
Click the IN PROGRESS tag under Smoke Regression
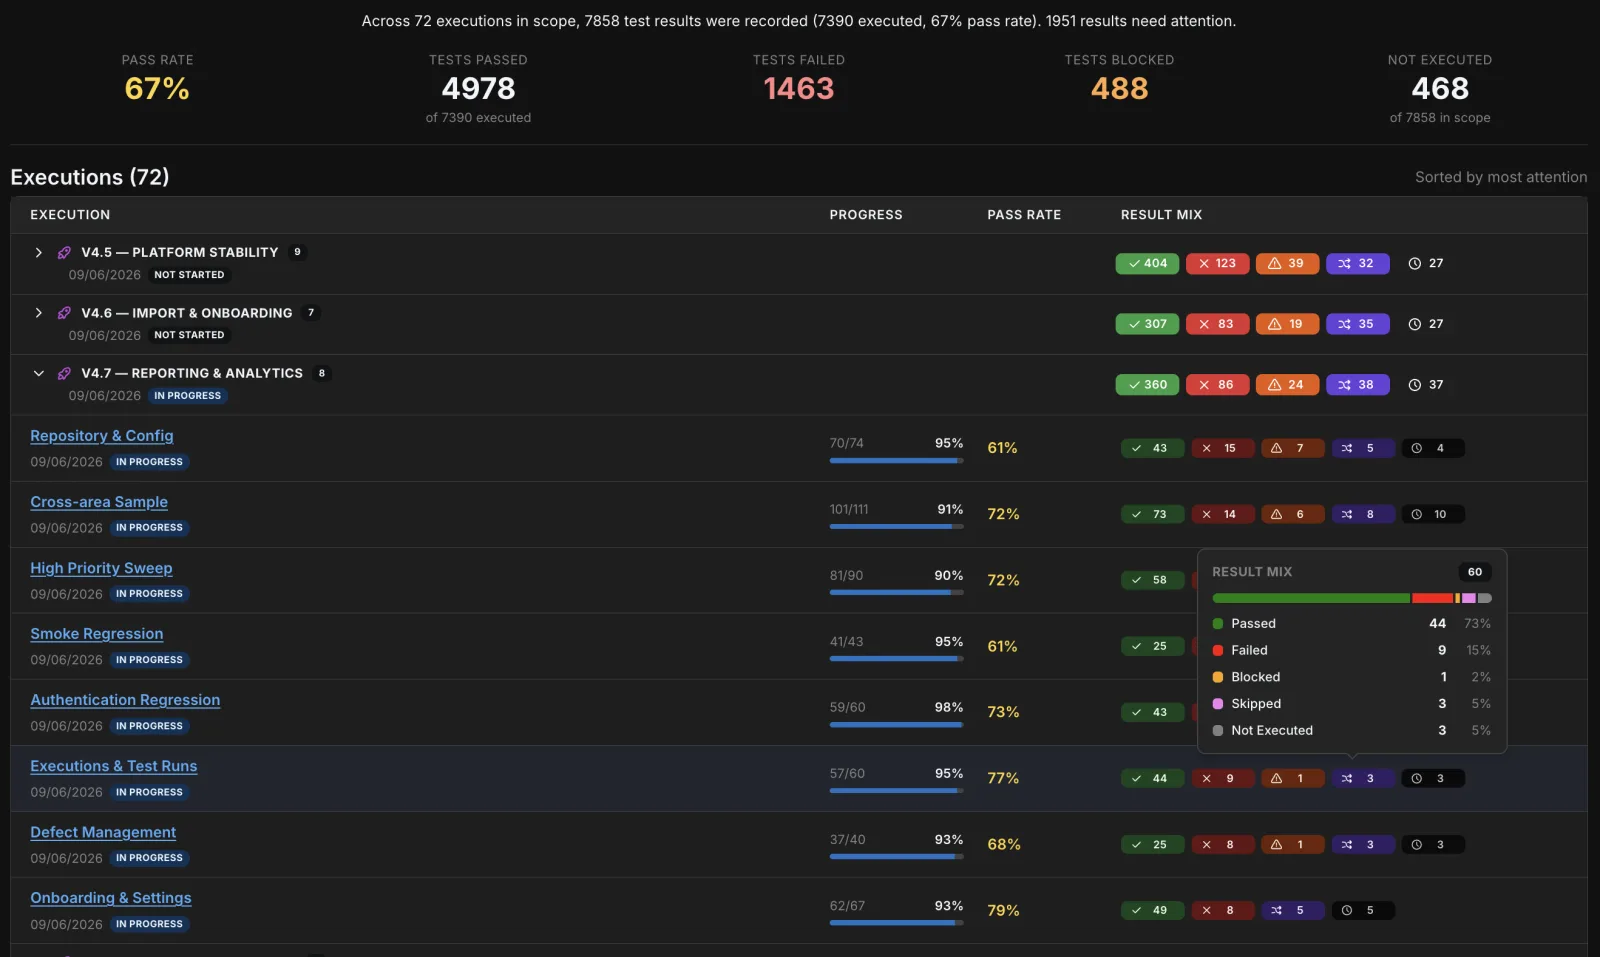(149, 660)
